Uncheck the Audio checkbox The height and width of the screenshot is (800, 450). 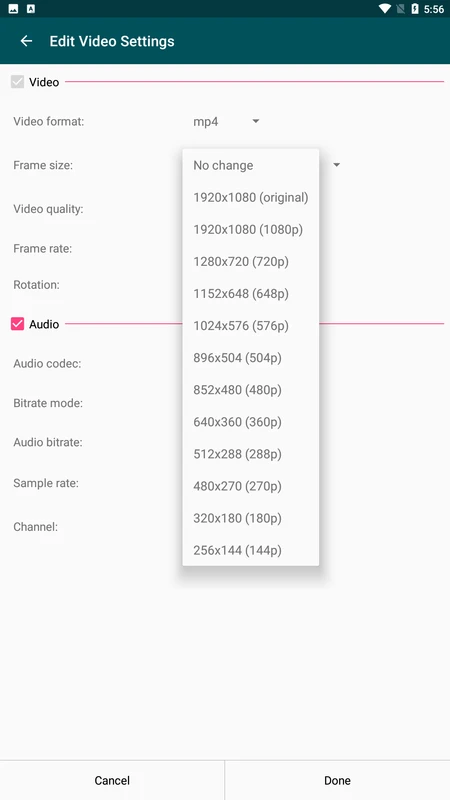[x=18, y=324]
